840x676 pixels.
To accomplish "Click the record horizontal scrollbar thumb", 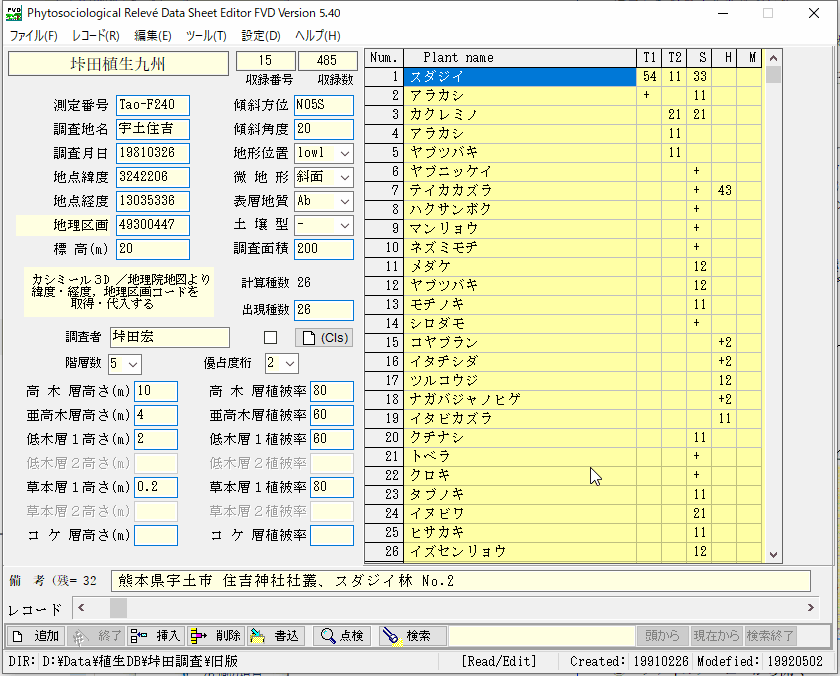I will (x=118, y=608).
